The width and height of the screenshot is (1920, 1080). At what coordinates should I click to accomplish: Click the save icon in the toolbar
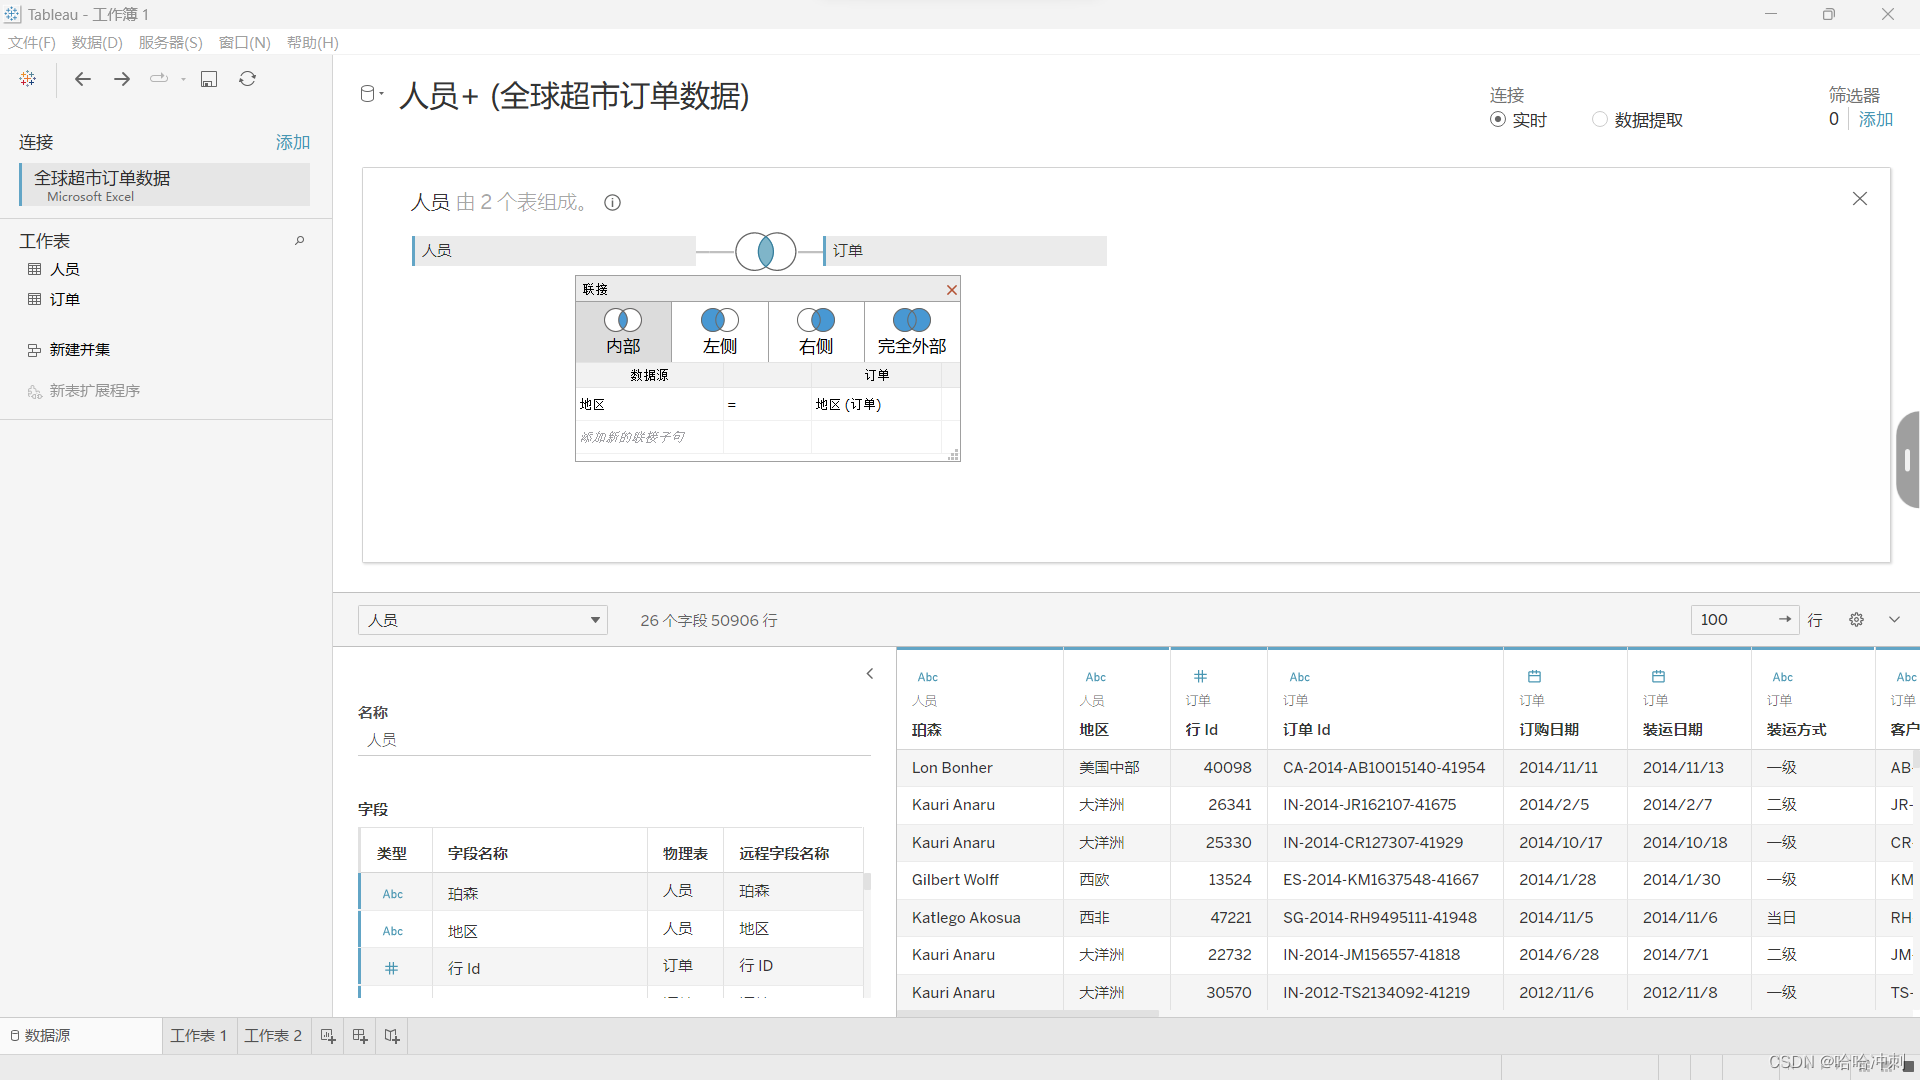(x=209, y=79)
